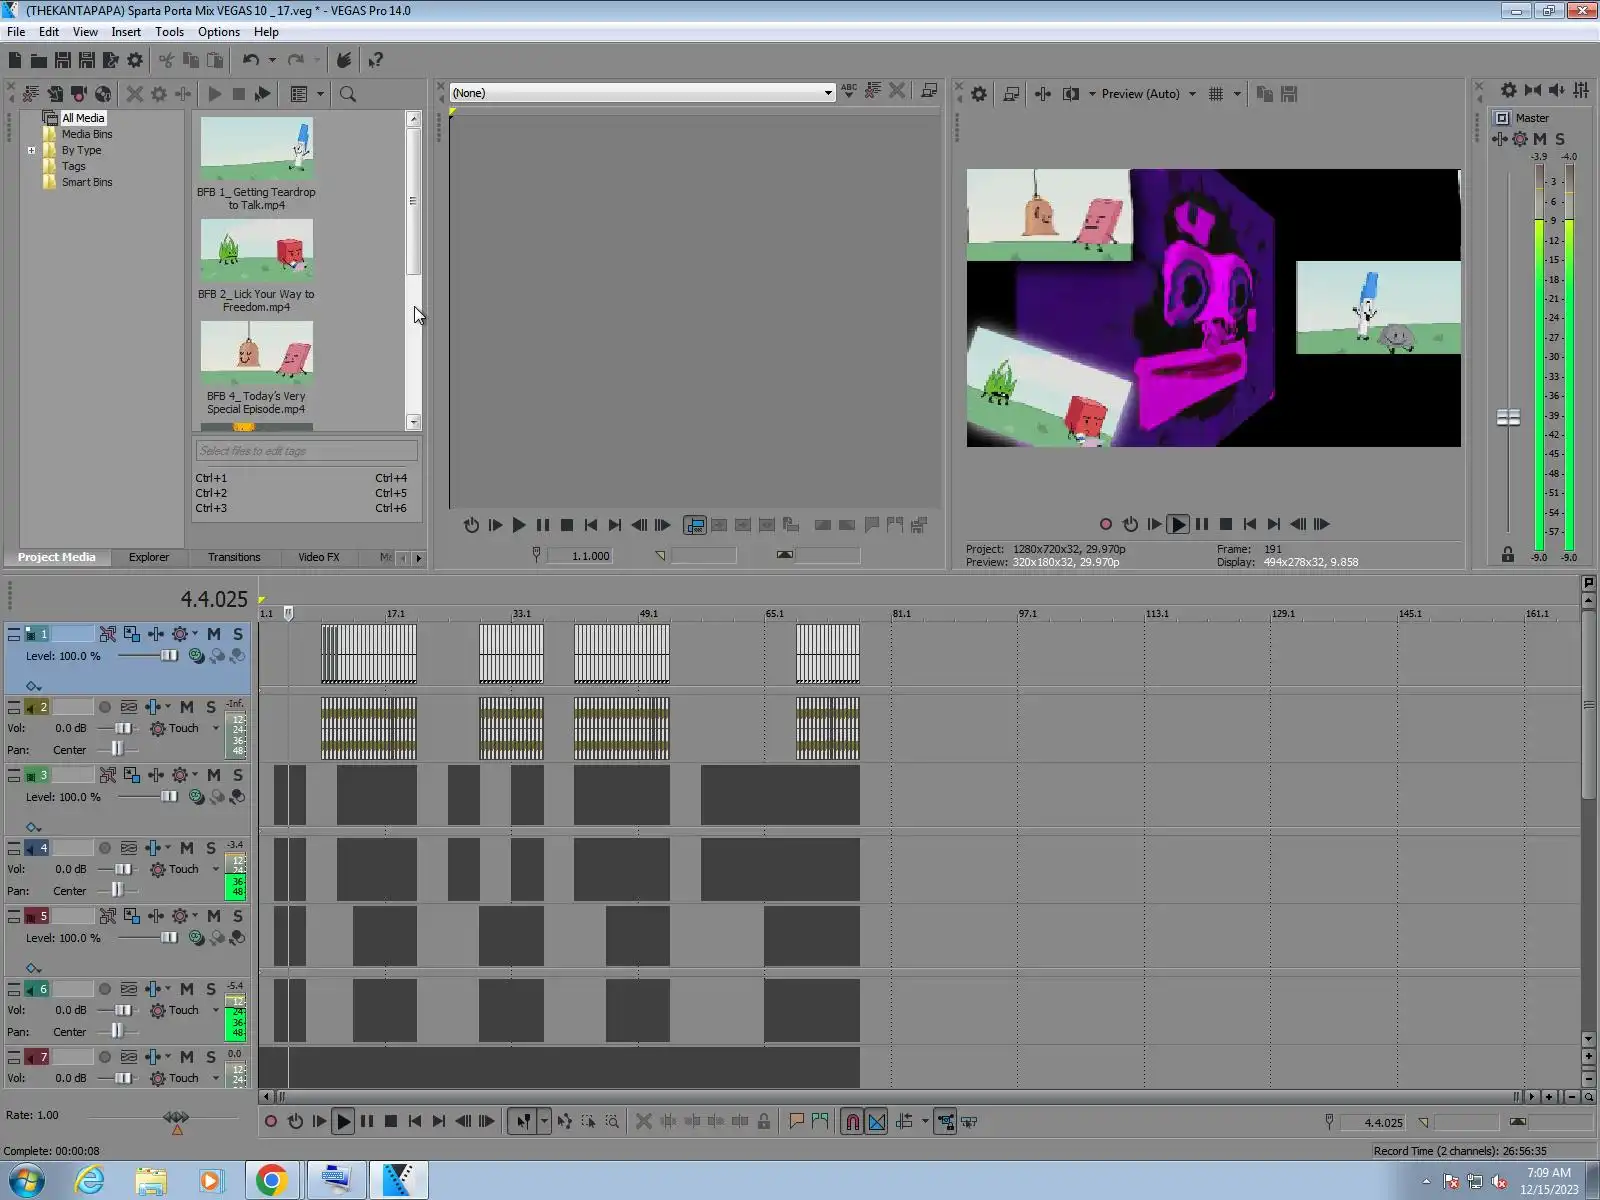The image size is (1600, 1200).
Task: Open the edit tool selector dropdown
Action: (x=544, y=1122)
